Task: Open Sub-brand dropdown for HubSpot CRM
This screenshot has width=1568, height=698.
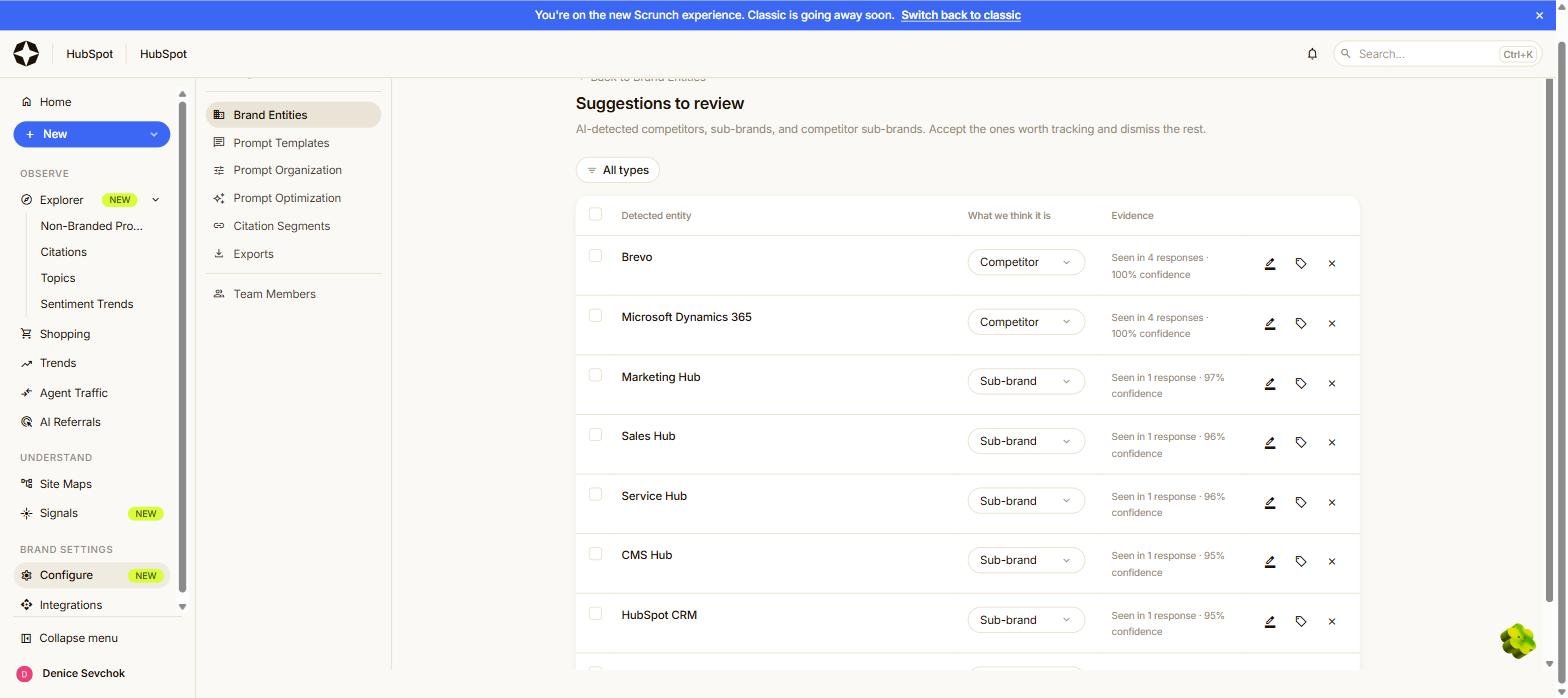Action: [1026, 620]
